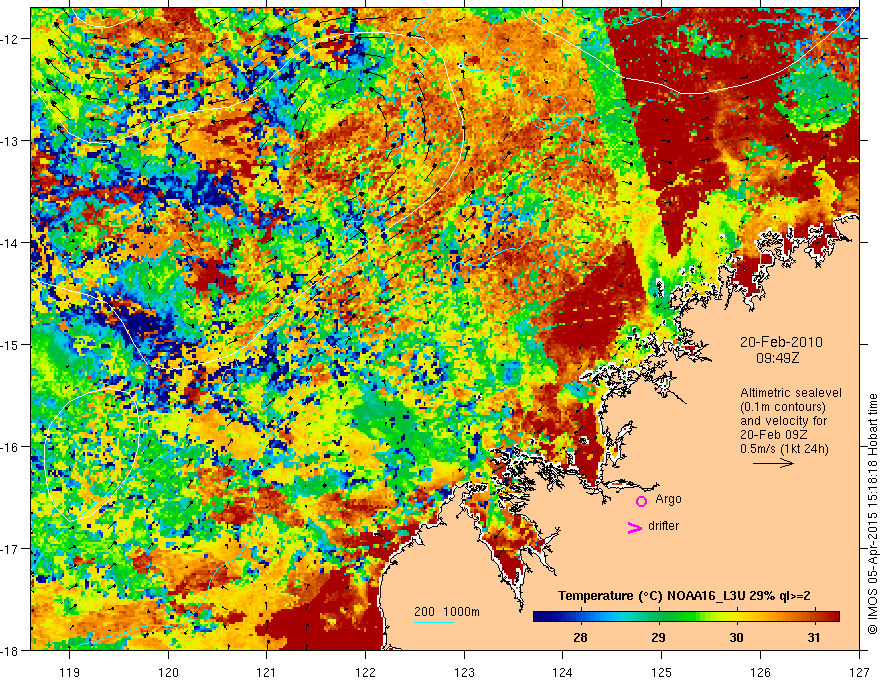Viewport: 880px width, 680px height.
Task: Click latitude axis label '-15'
Action: [x=11, y=344]
